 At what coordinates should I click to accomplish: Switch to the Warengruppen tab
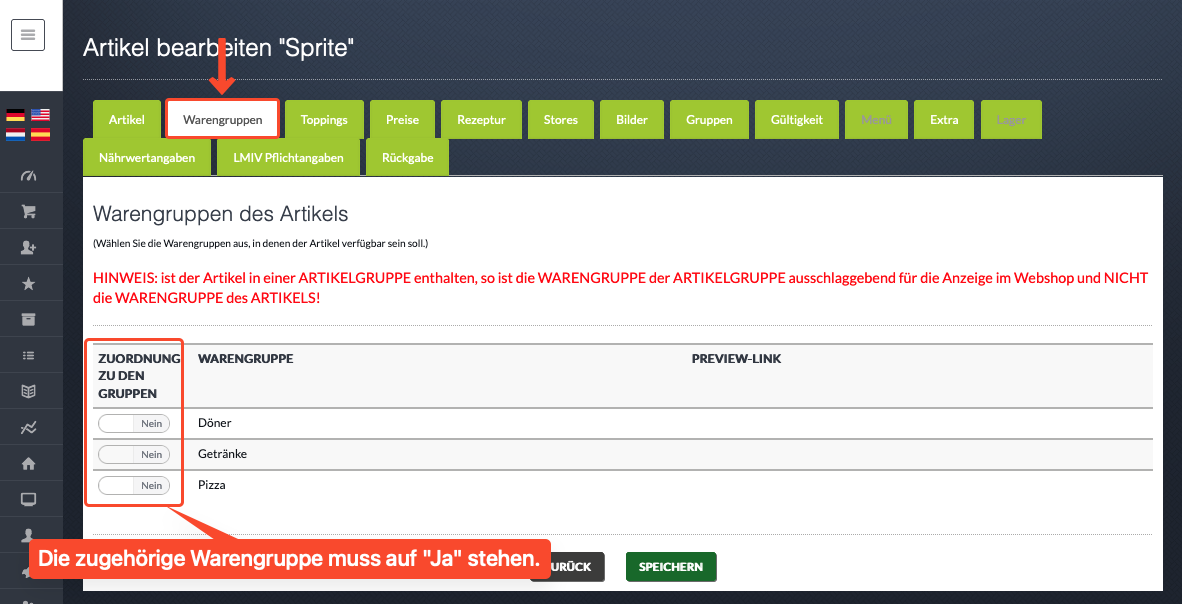[x=222, y=119]
